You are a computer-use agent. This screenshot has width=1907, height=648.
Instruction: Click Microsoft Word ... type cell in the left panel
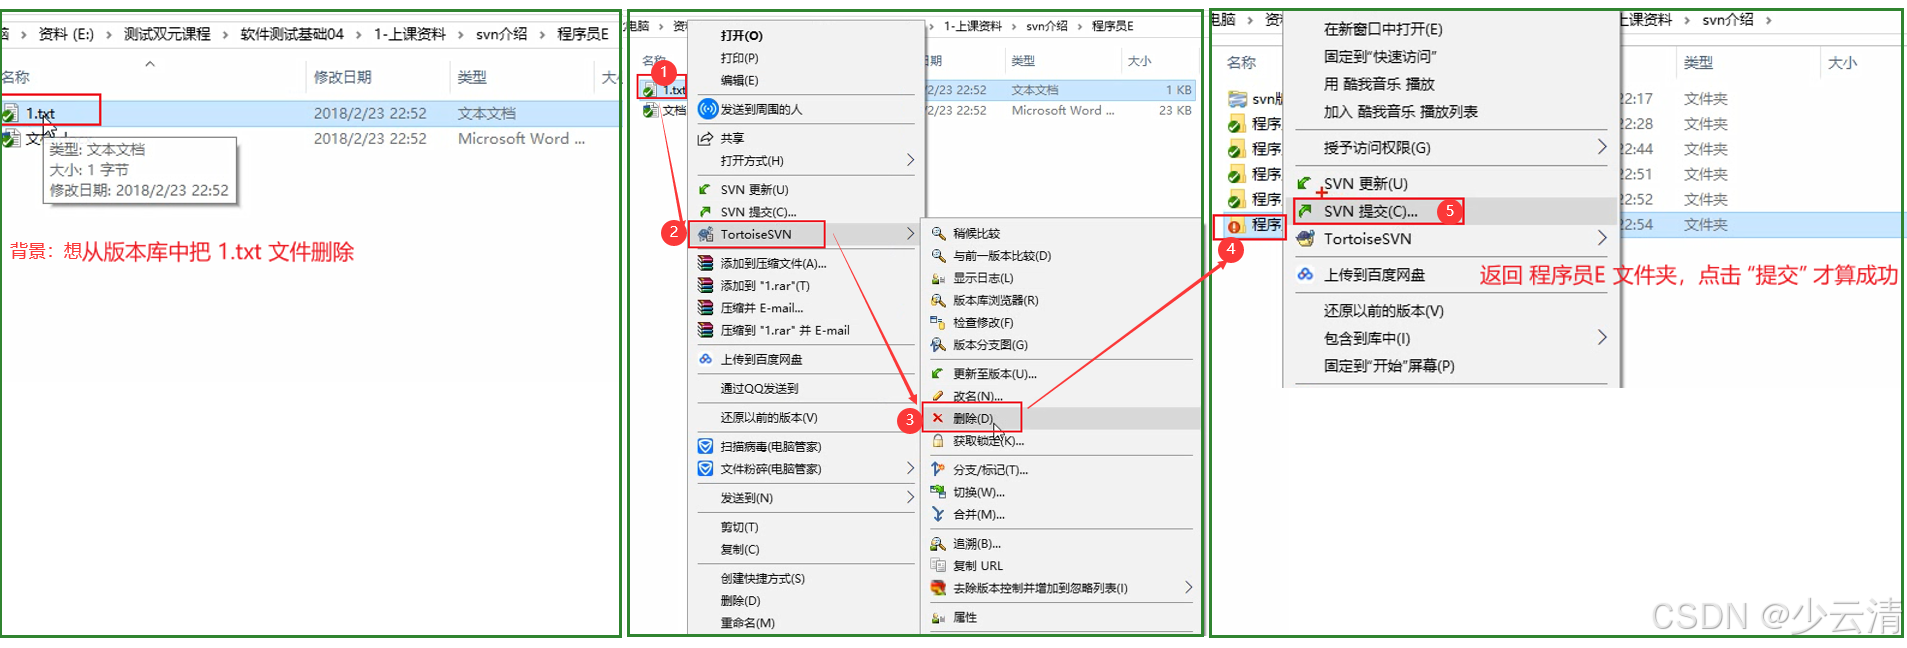tap(521, 139)
